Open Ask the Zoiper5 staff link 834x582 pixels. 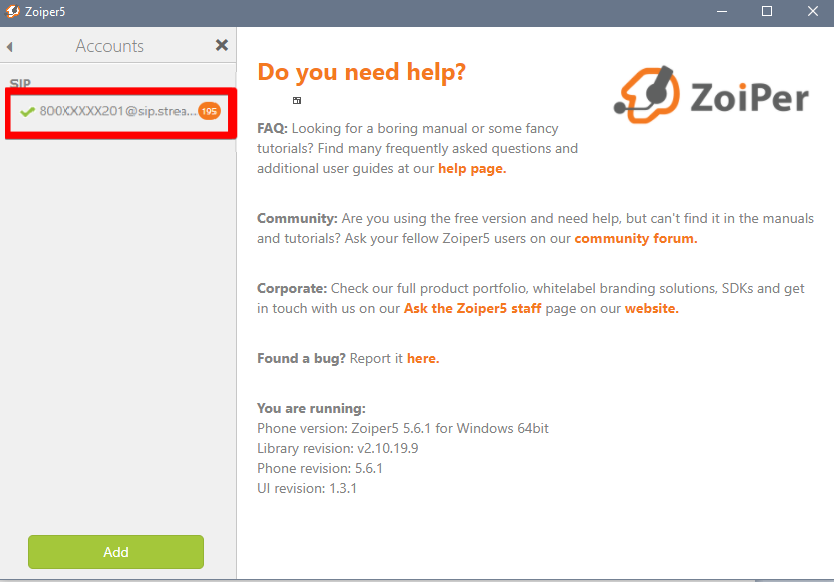[x=472, y=309]
